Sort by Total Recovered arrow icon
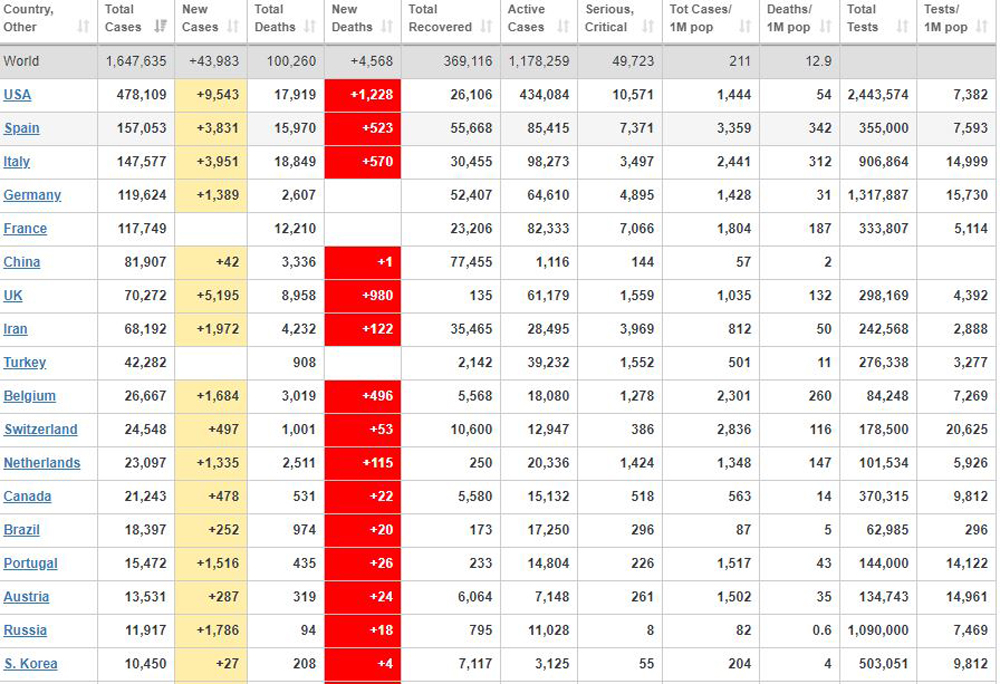This screenshot has height=684, width=1000. coord(487,26)
